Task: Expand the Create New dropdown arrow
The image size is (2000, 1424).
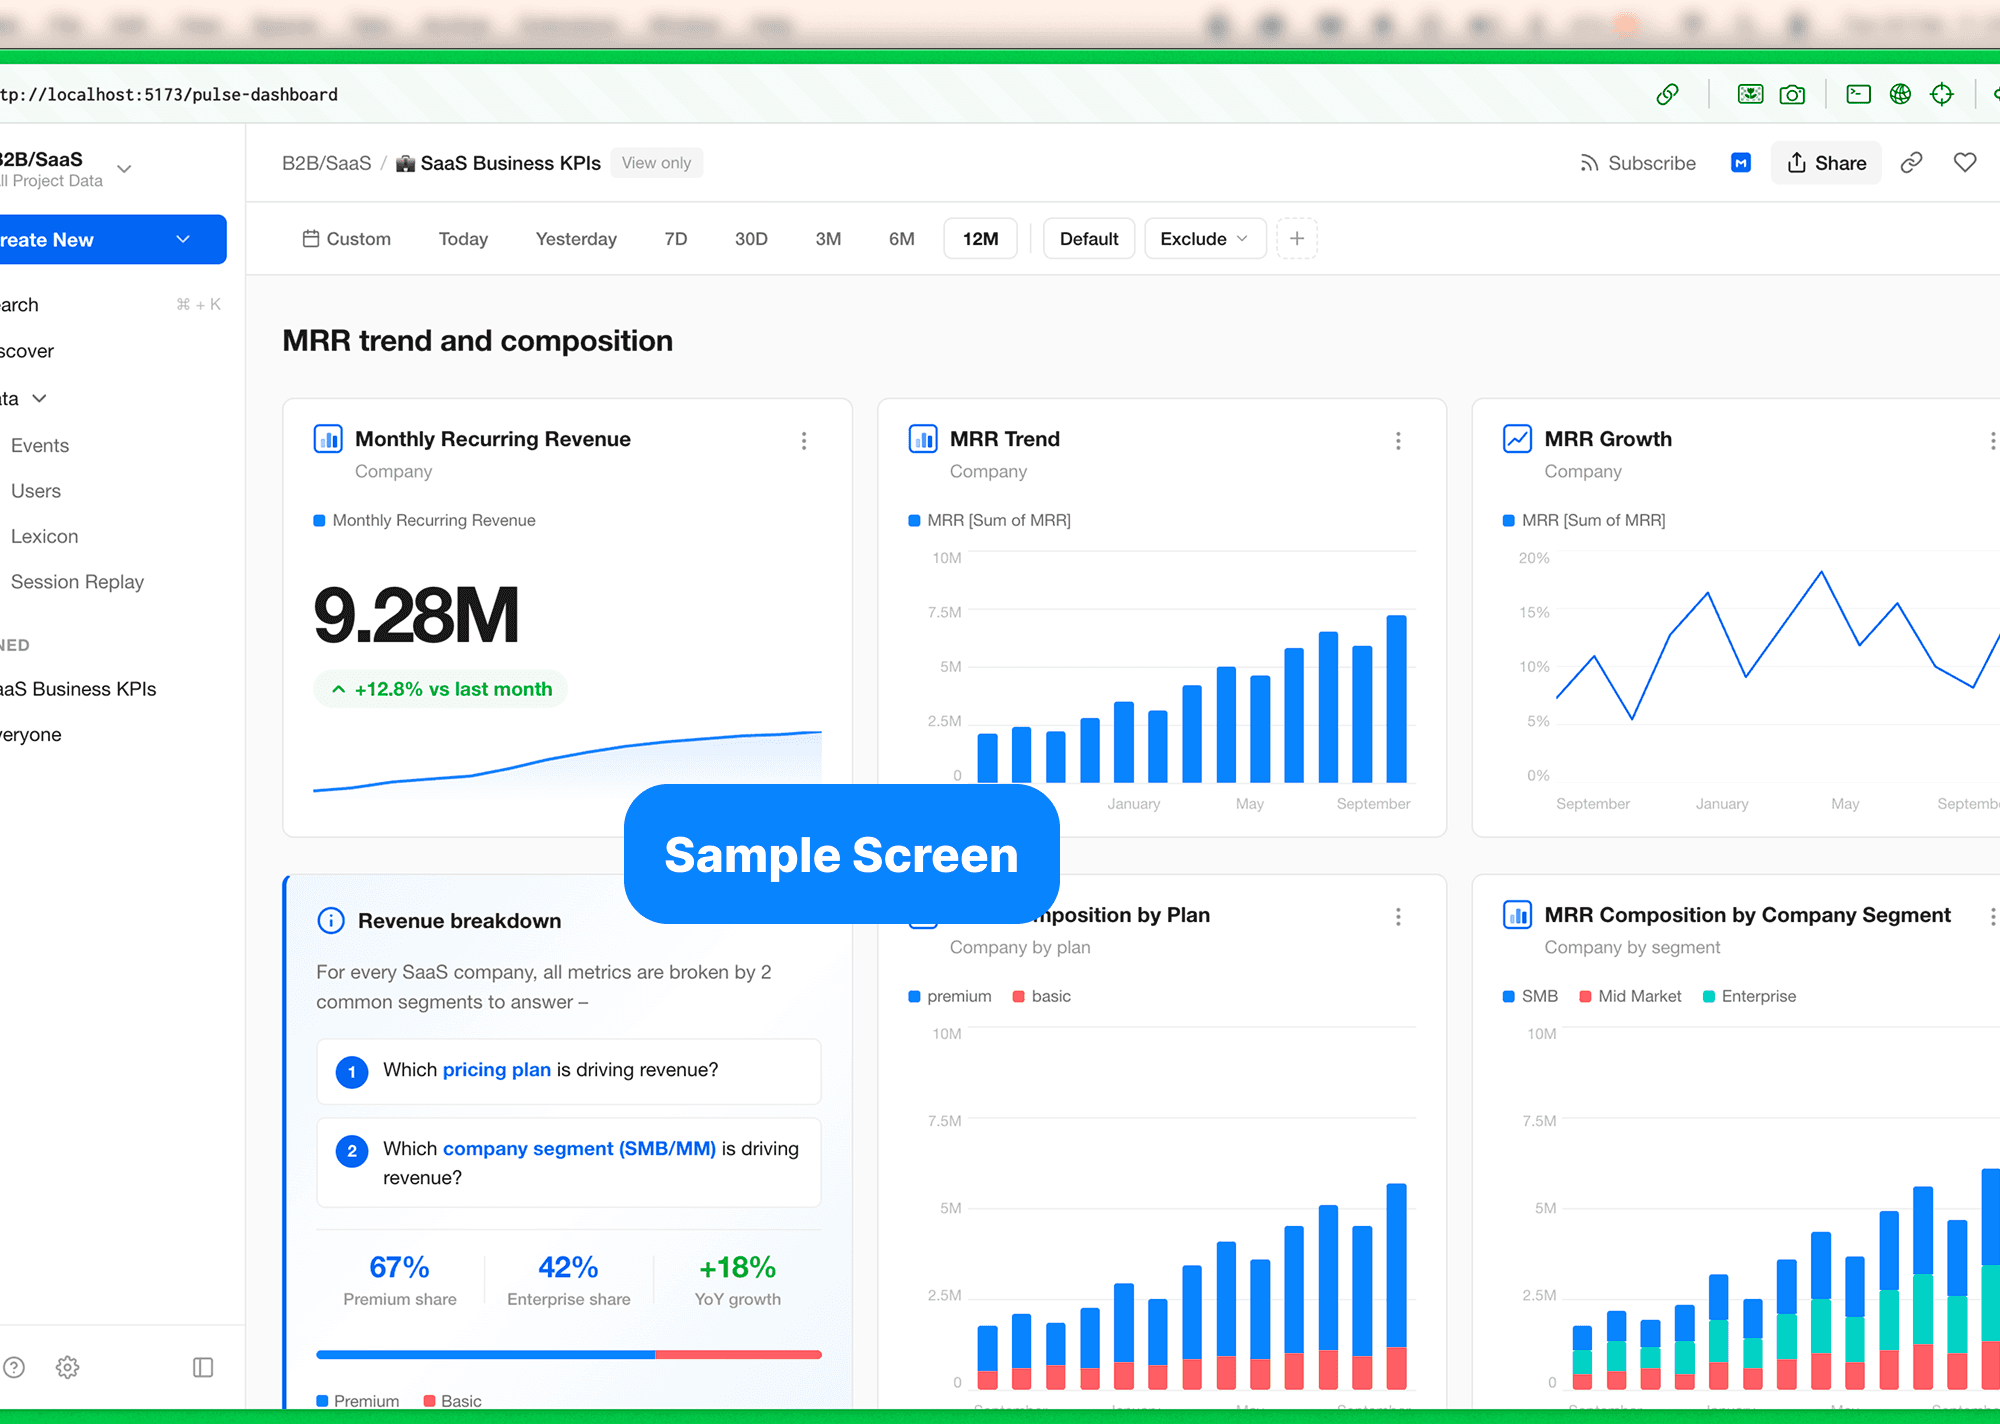Action: point(183,240)
